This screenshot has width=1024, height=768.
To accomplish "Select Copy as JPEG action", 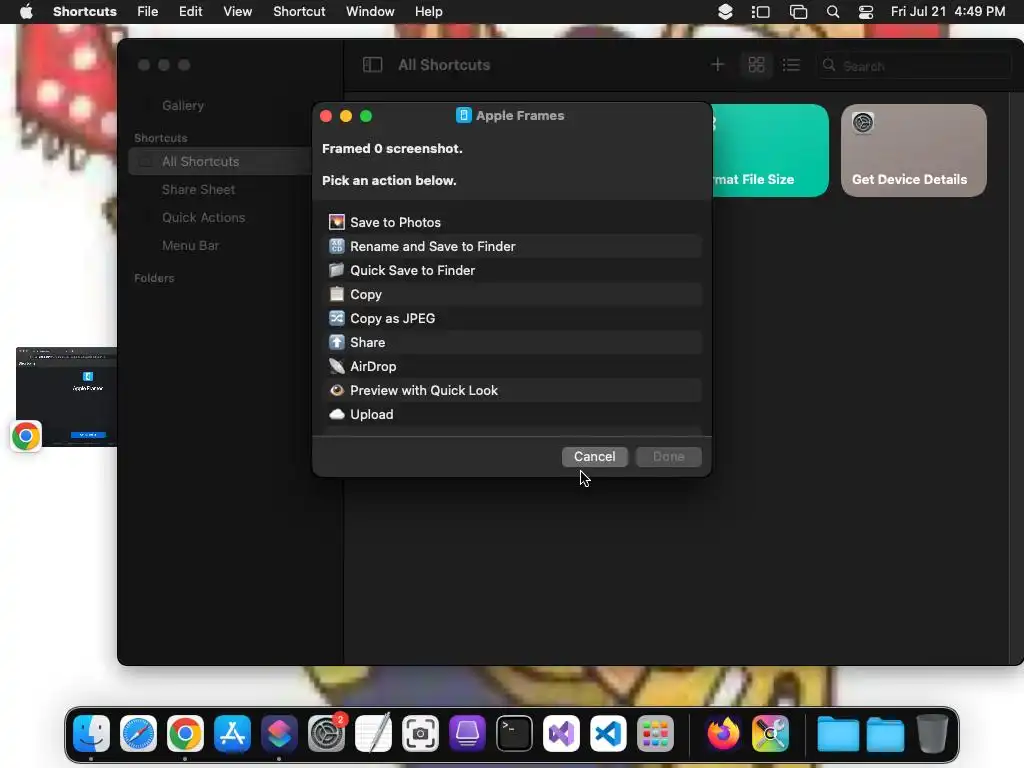I will pos(512,318).
